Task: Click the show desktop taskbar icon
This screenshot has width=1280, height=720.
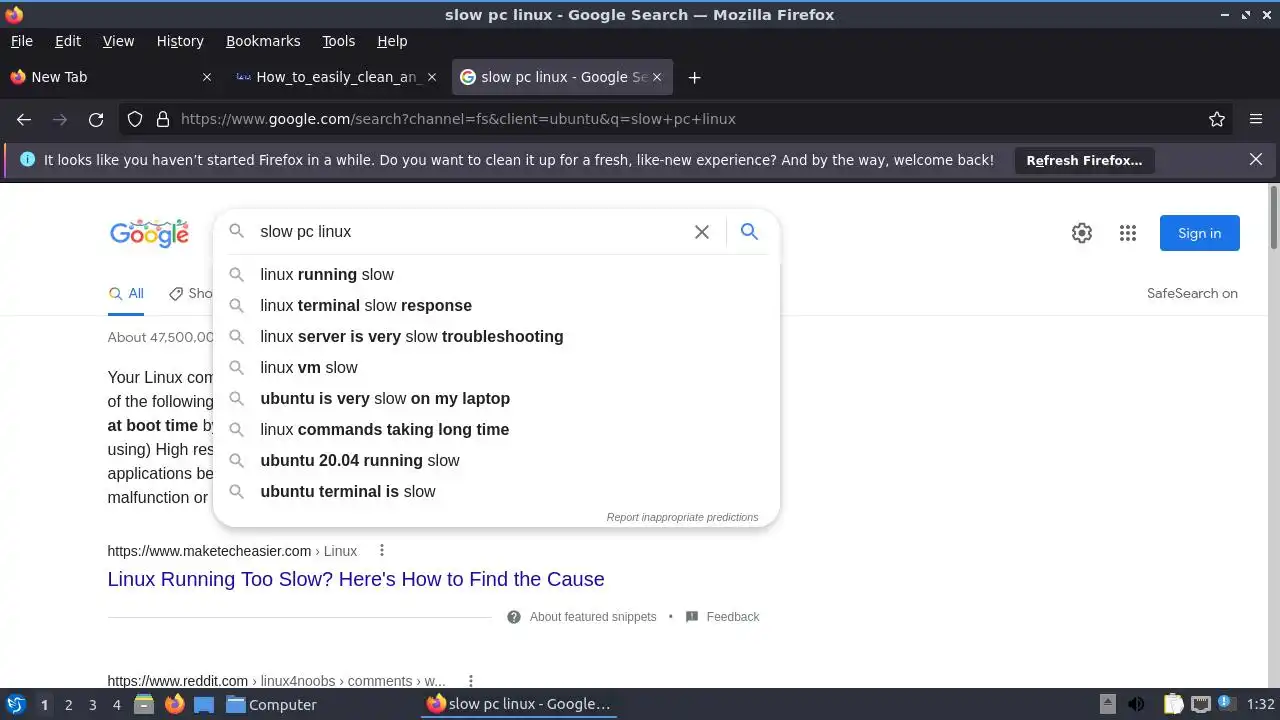Action: pyautogui.click(x=204, y=705)
